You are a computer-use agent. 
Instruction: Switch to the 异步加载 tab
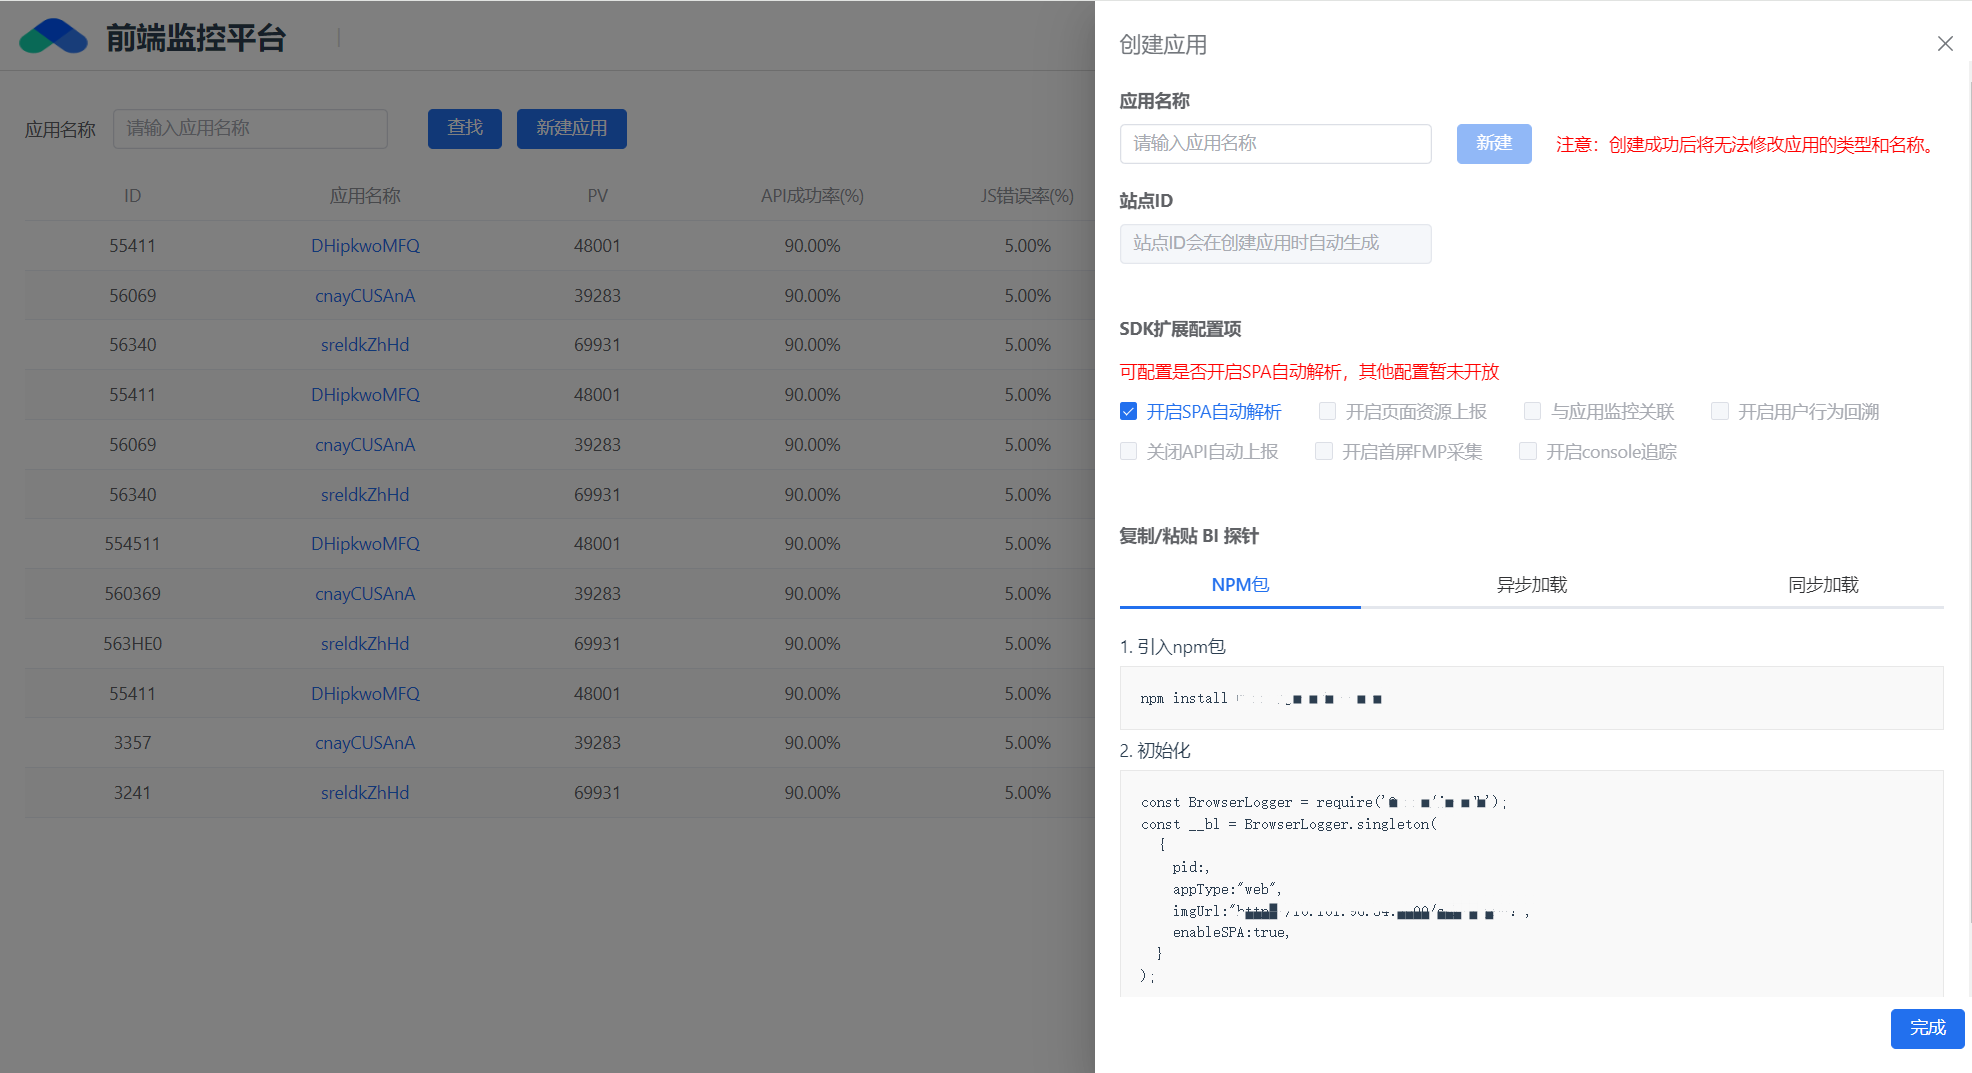coord(1531,585)
